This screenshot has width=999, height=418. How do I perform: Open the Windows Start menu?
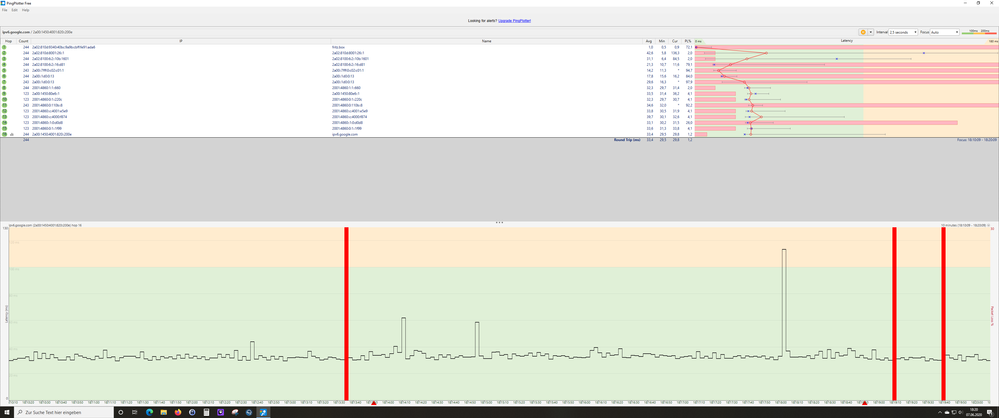pyautogui.click(x=8, y=412)
